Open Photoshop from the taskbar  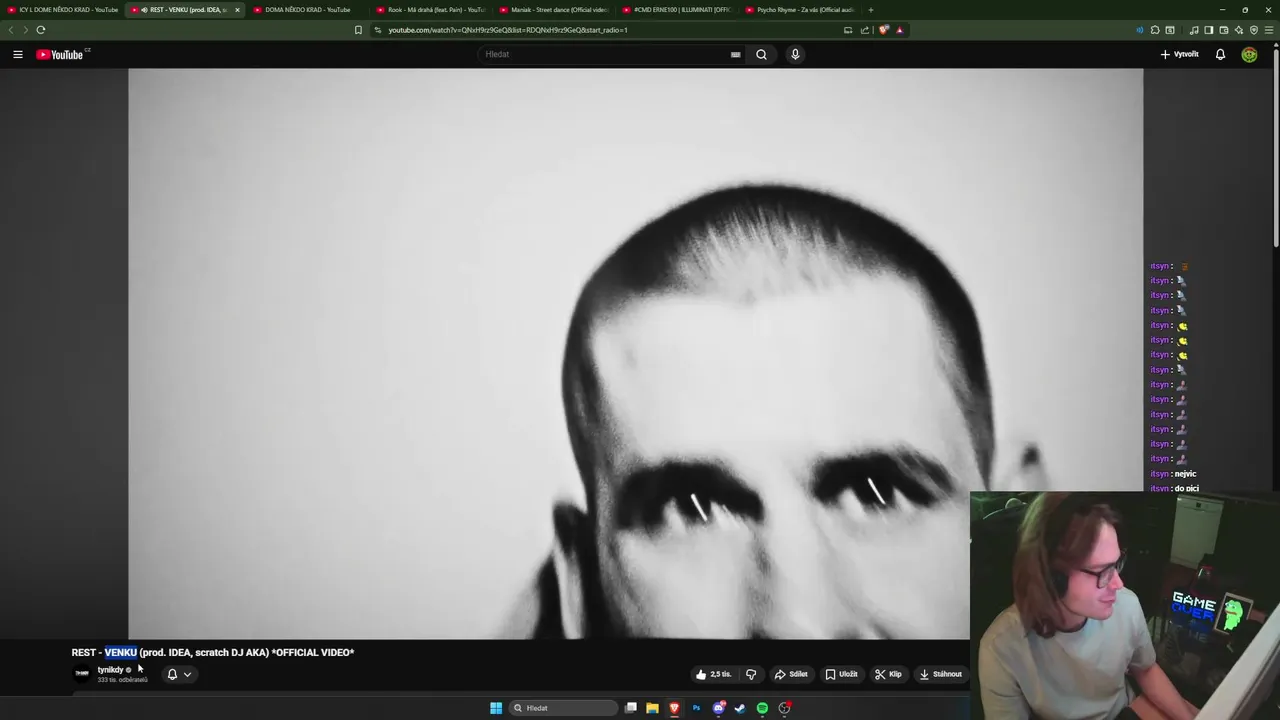click(x=696, y=708)
